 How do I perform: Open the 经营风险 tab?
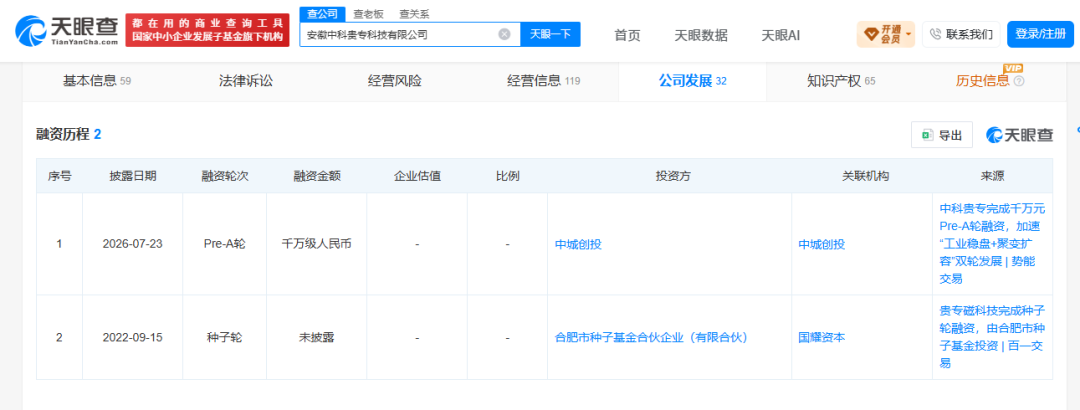click(395, 81)
